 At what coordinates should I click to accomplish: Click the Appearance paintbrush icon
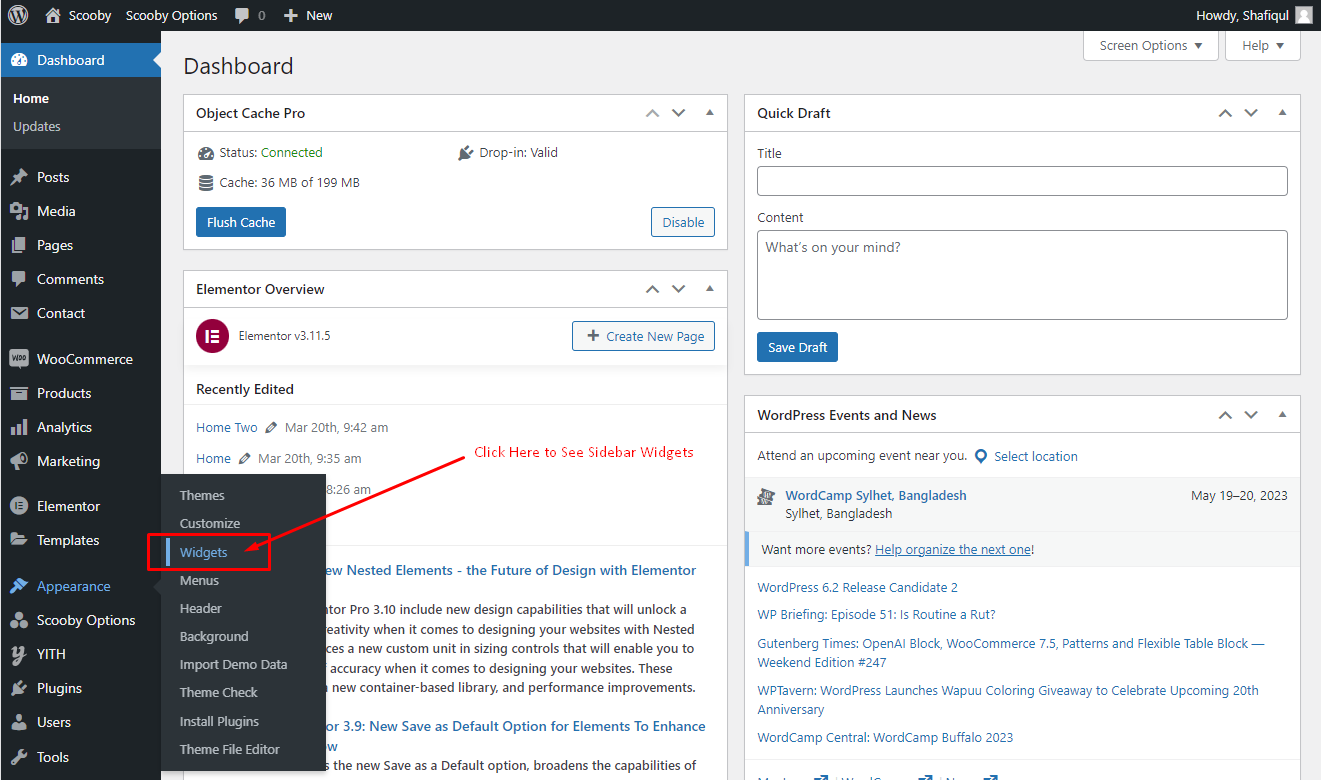pos(19,586)
